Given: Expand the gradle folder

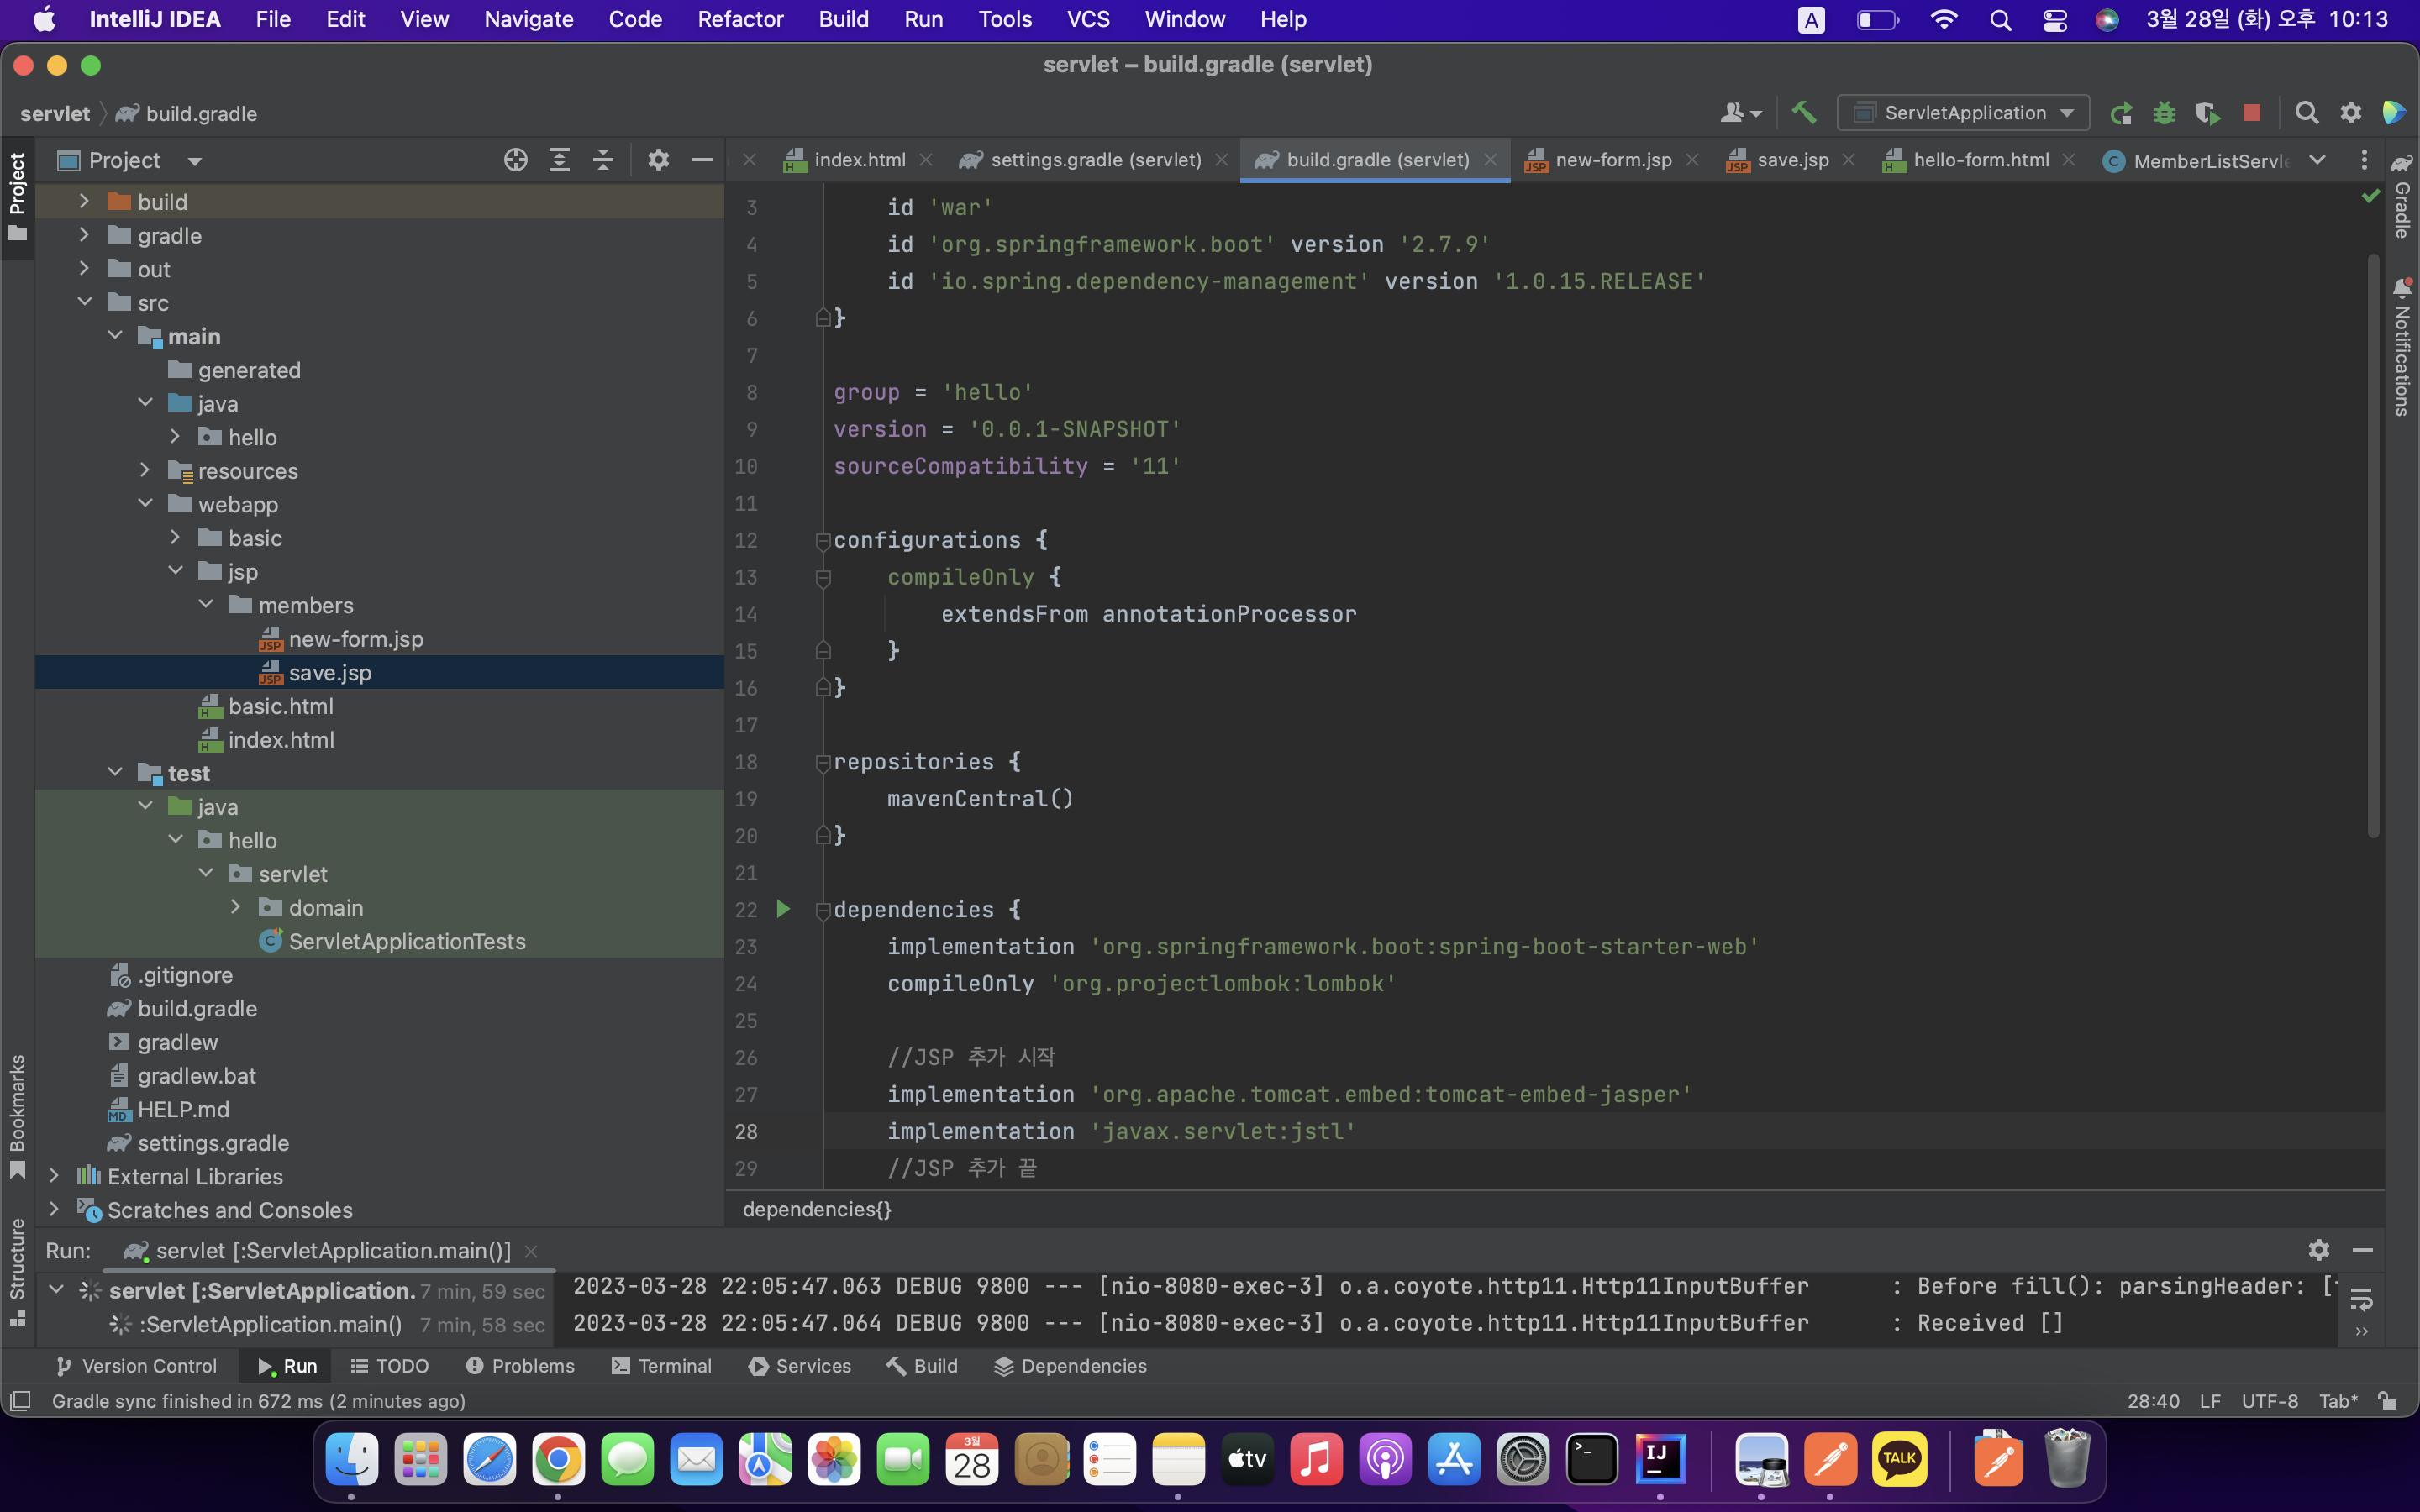Looking at the screenshot, I should click(85, 235).
